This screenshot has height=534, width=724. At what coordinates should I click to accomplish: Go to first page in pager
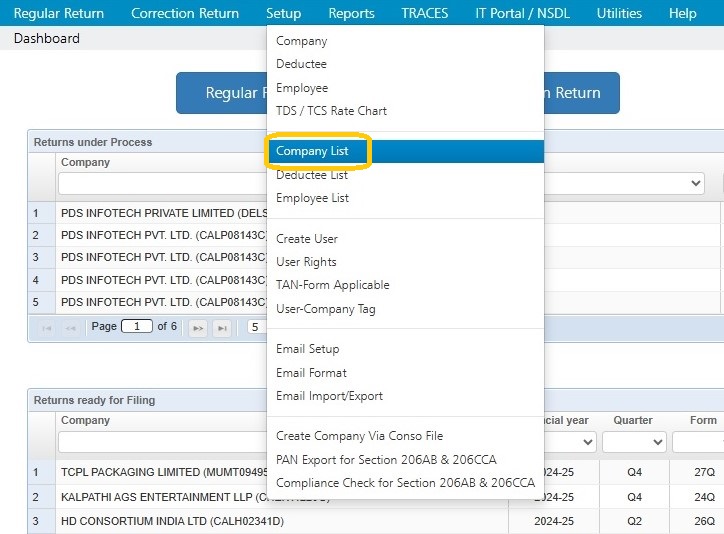point(47,328)
